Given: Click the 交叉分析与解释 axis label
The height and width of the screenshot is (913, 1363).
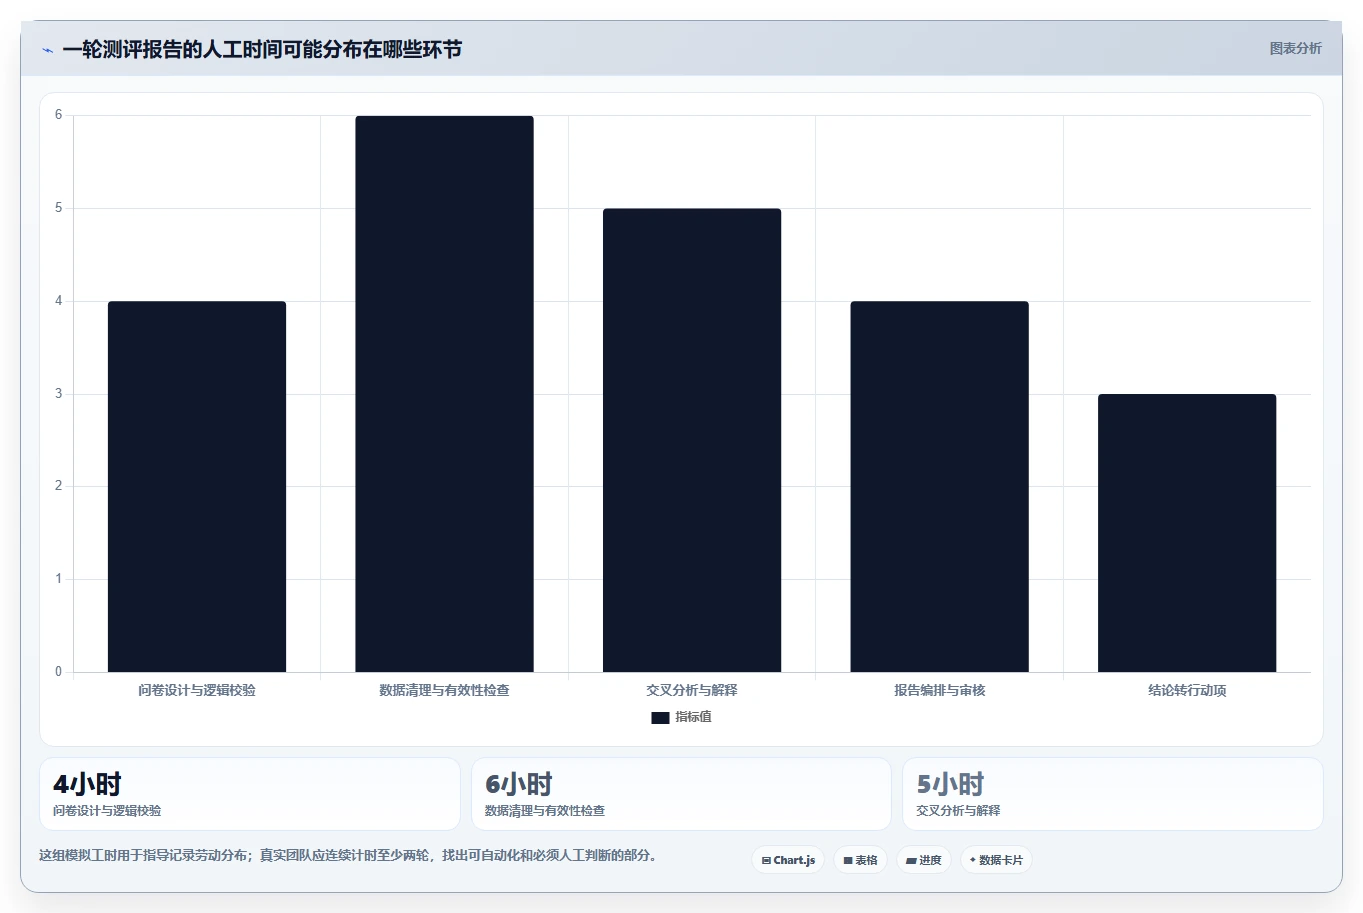Looking at the screenshot, I should [692, 690].
